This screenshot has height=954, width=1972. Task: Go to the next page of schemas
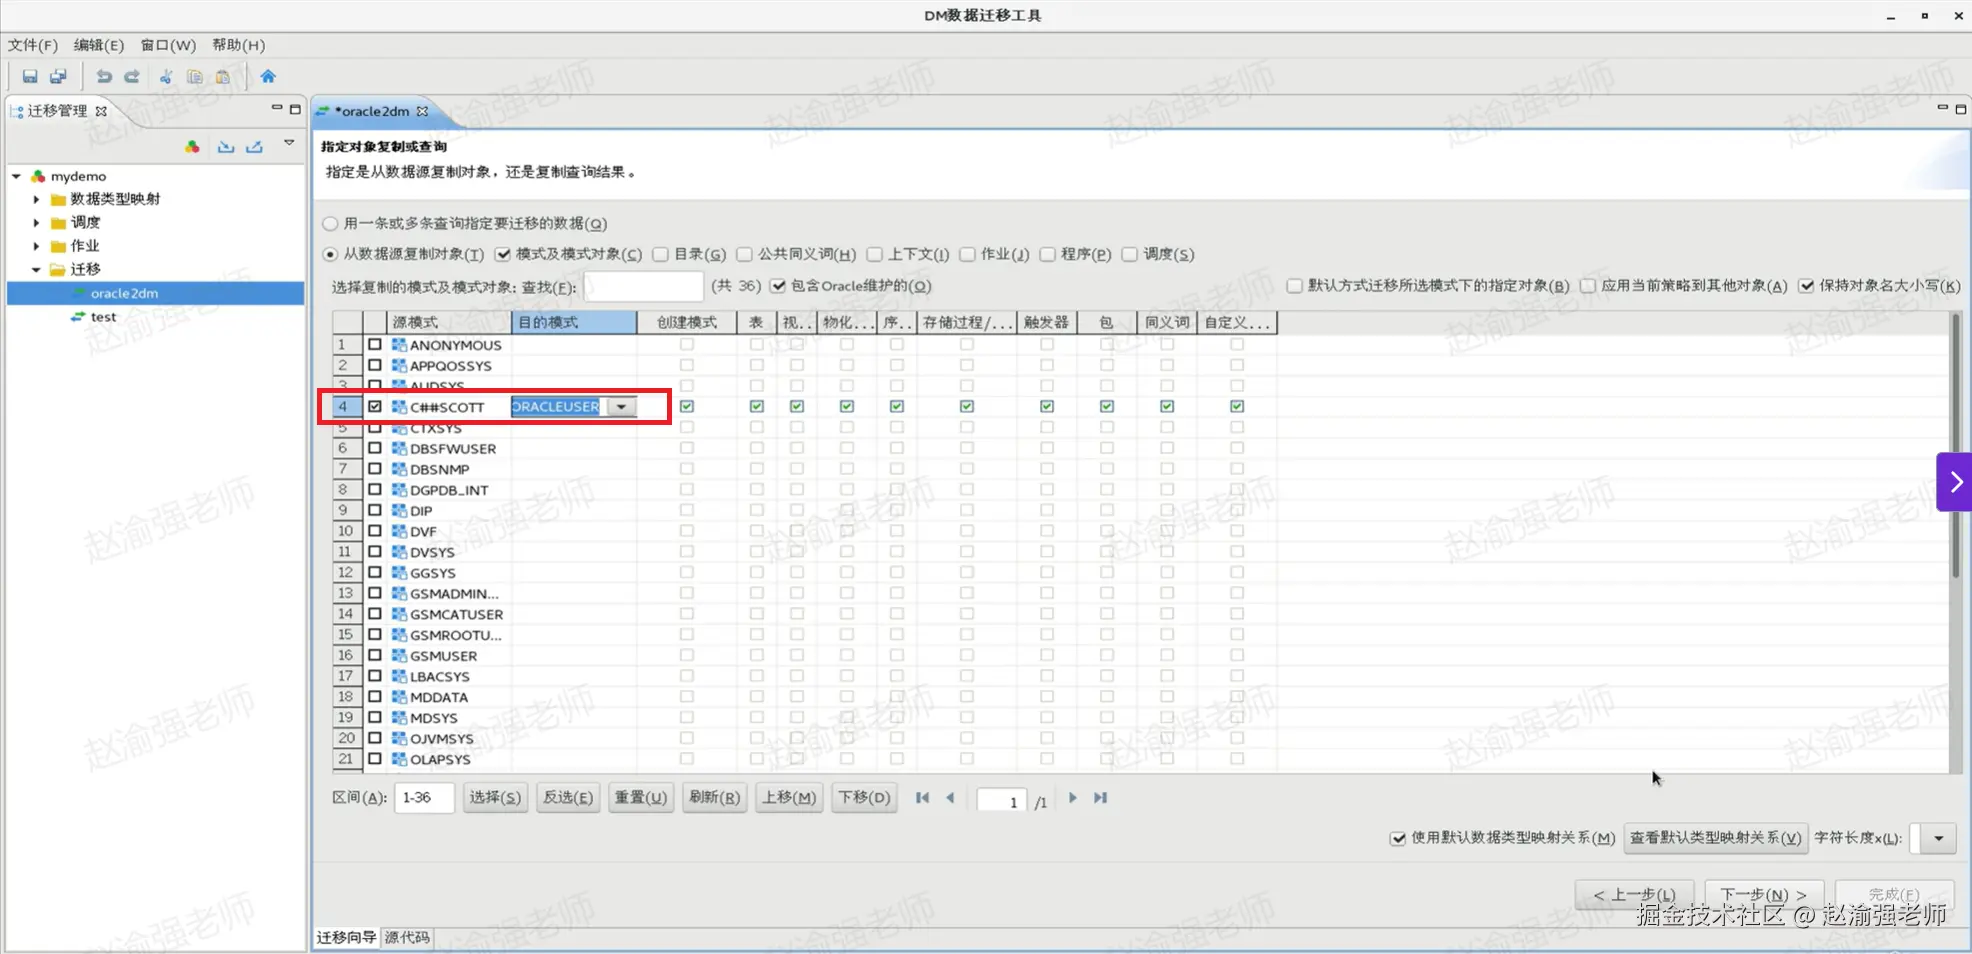tap(1072, 798)
